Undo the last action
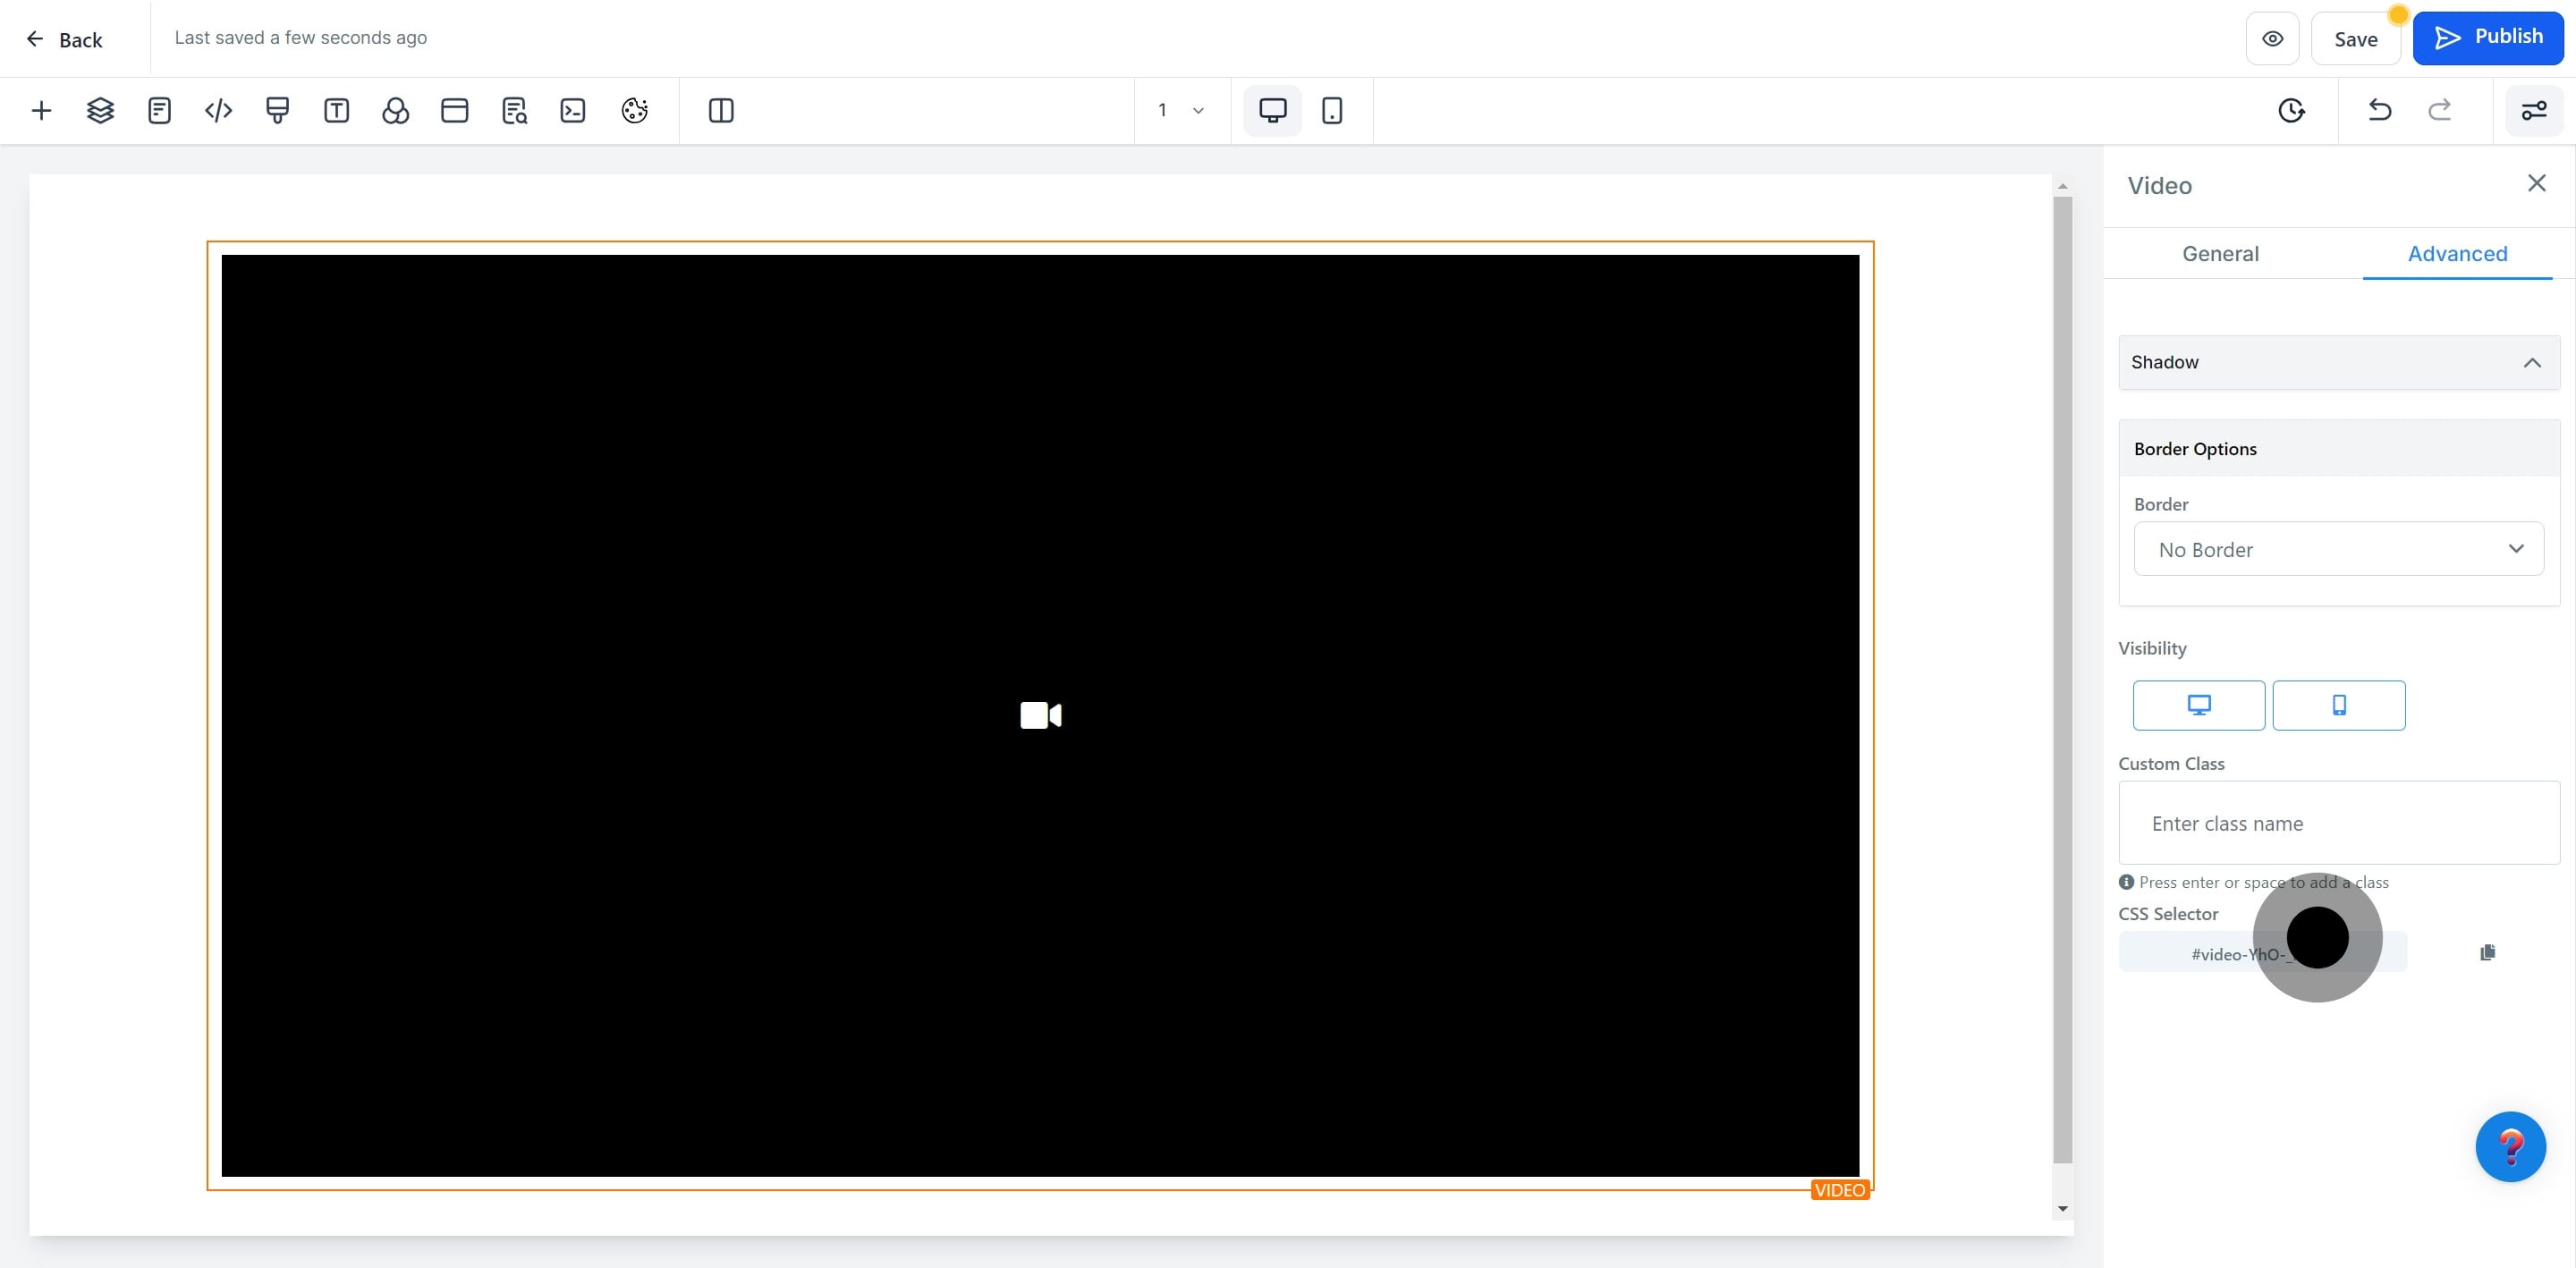The width and height of the screenshot is (2576, 1268). (2379, 110)
